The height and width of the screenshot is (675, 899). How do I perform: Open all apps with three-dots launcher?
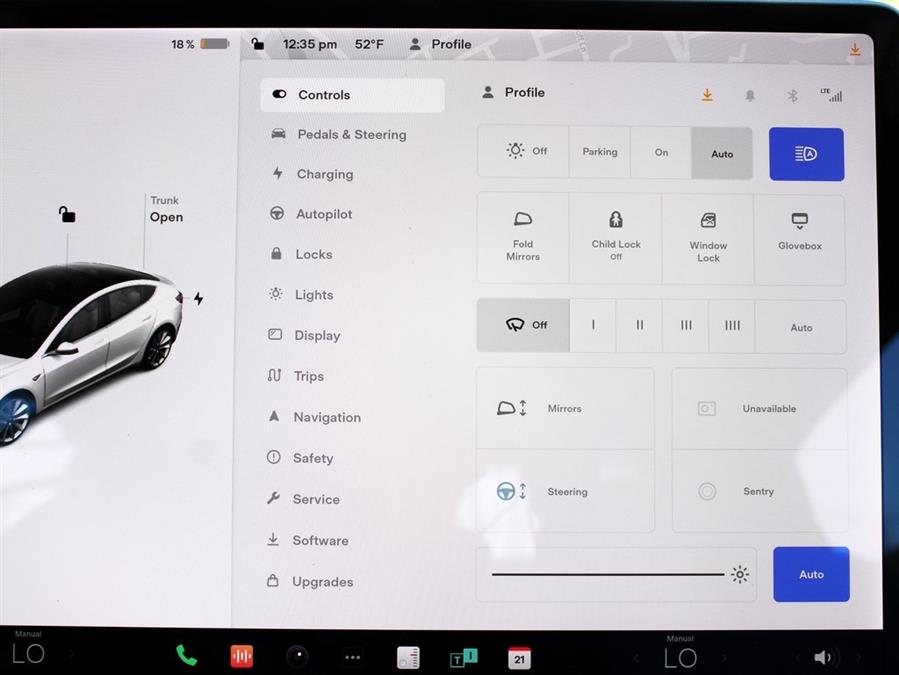click(x=352, y=657)
